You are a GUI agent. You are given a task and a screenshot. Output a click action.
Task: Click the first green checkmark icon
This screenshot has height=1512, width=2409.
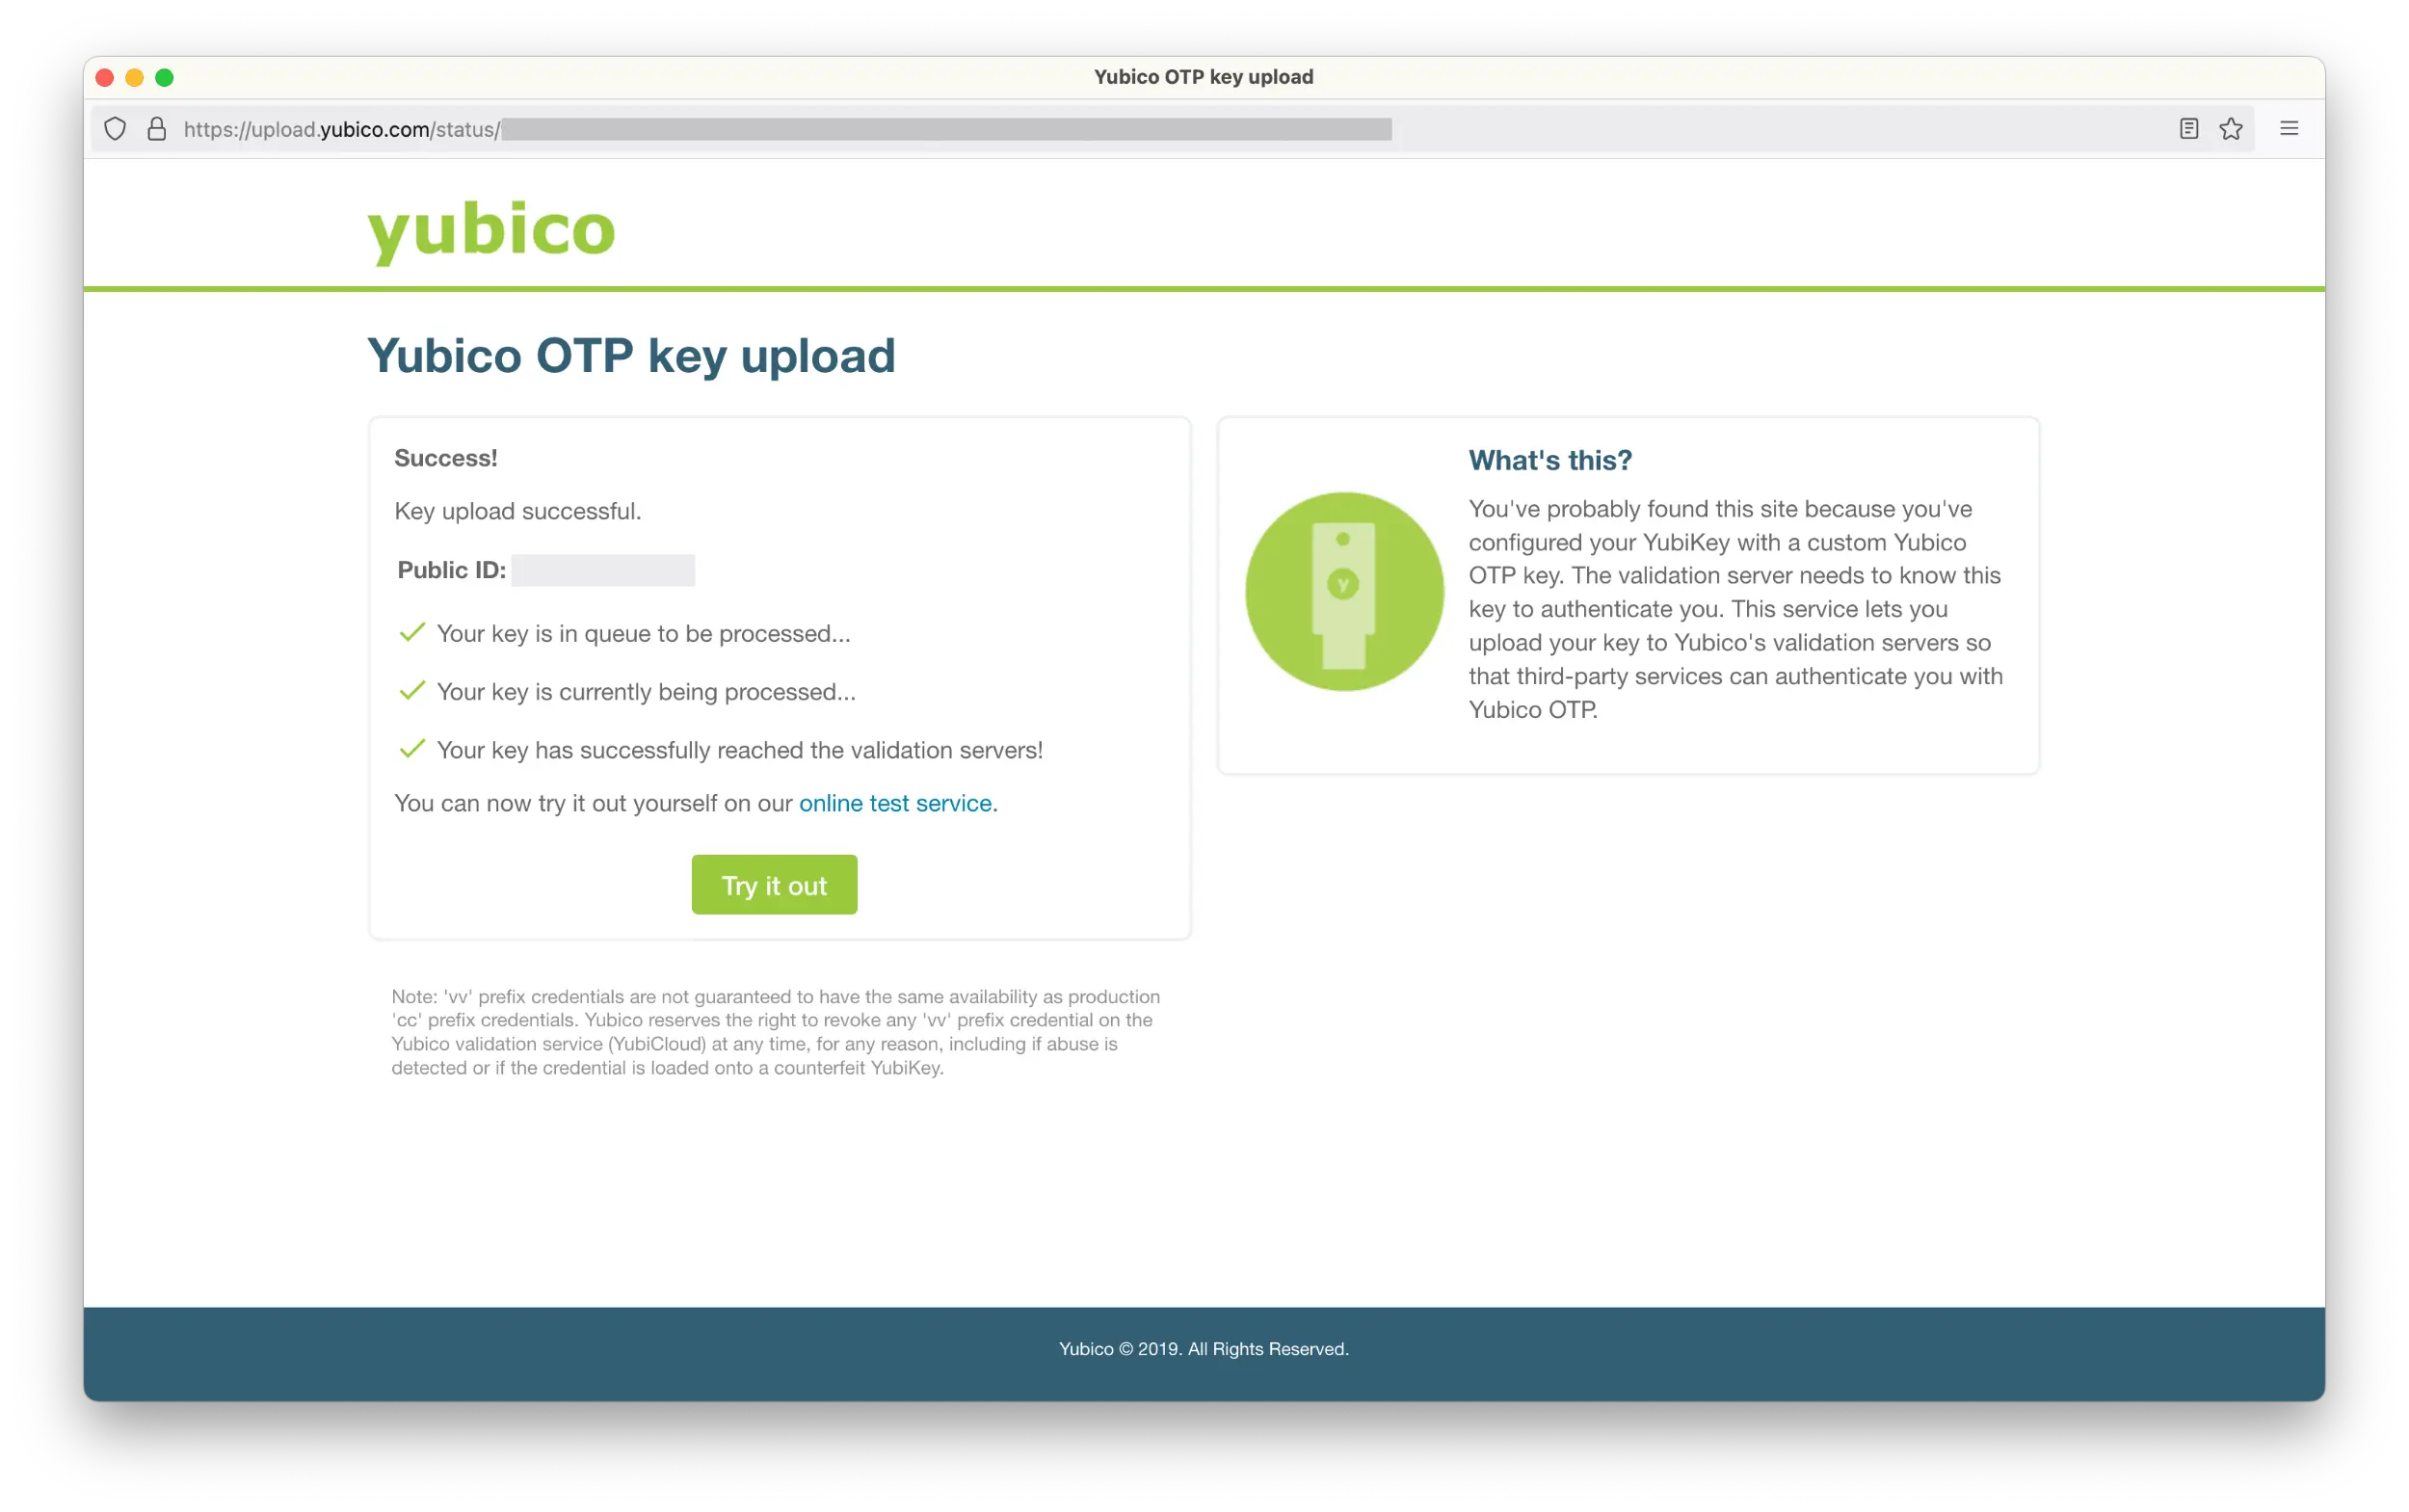[x=410, y=632]
